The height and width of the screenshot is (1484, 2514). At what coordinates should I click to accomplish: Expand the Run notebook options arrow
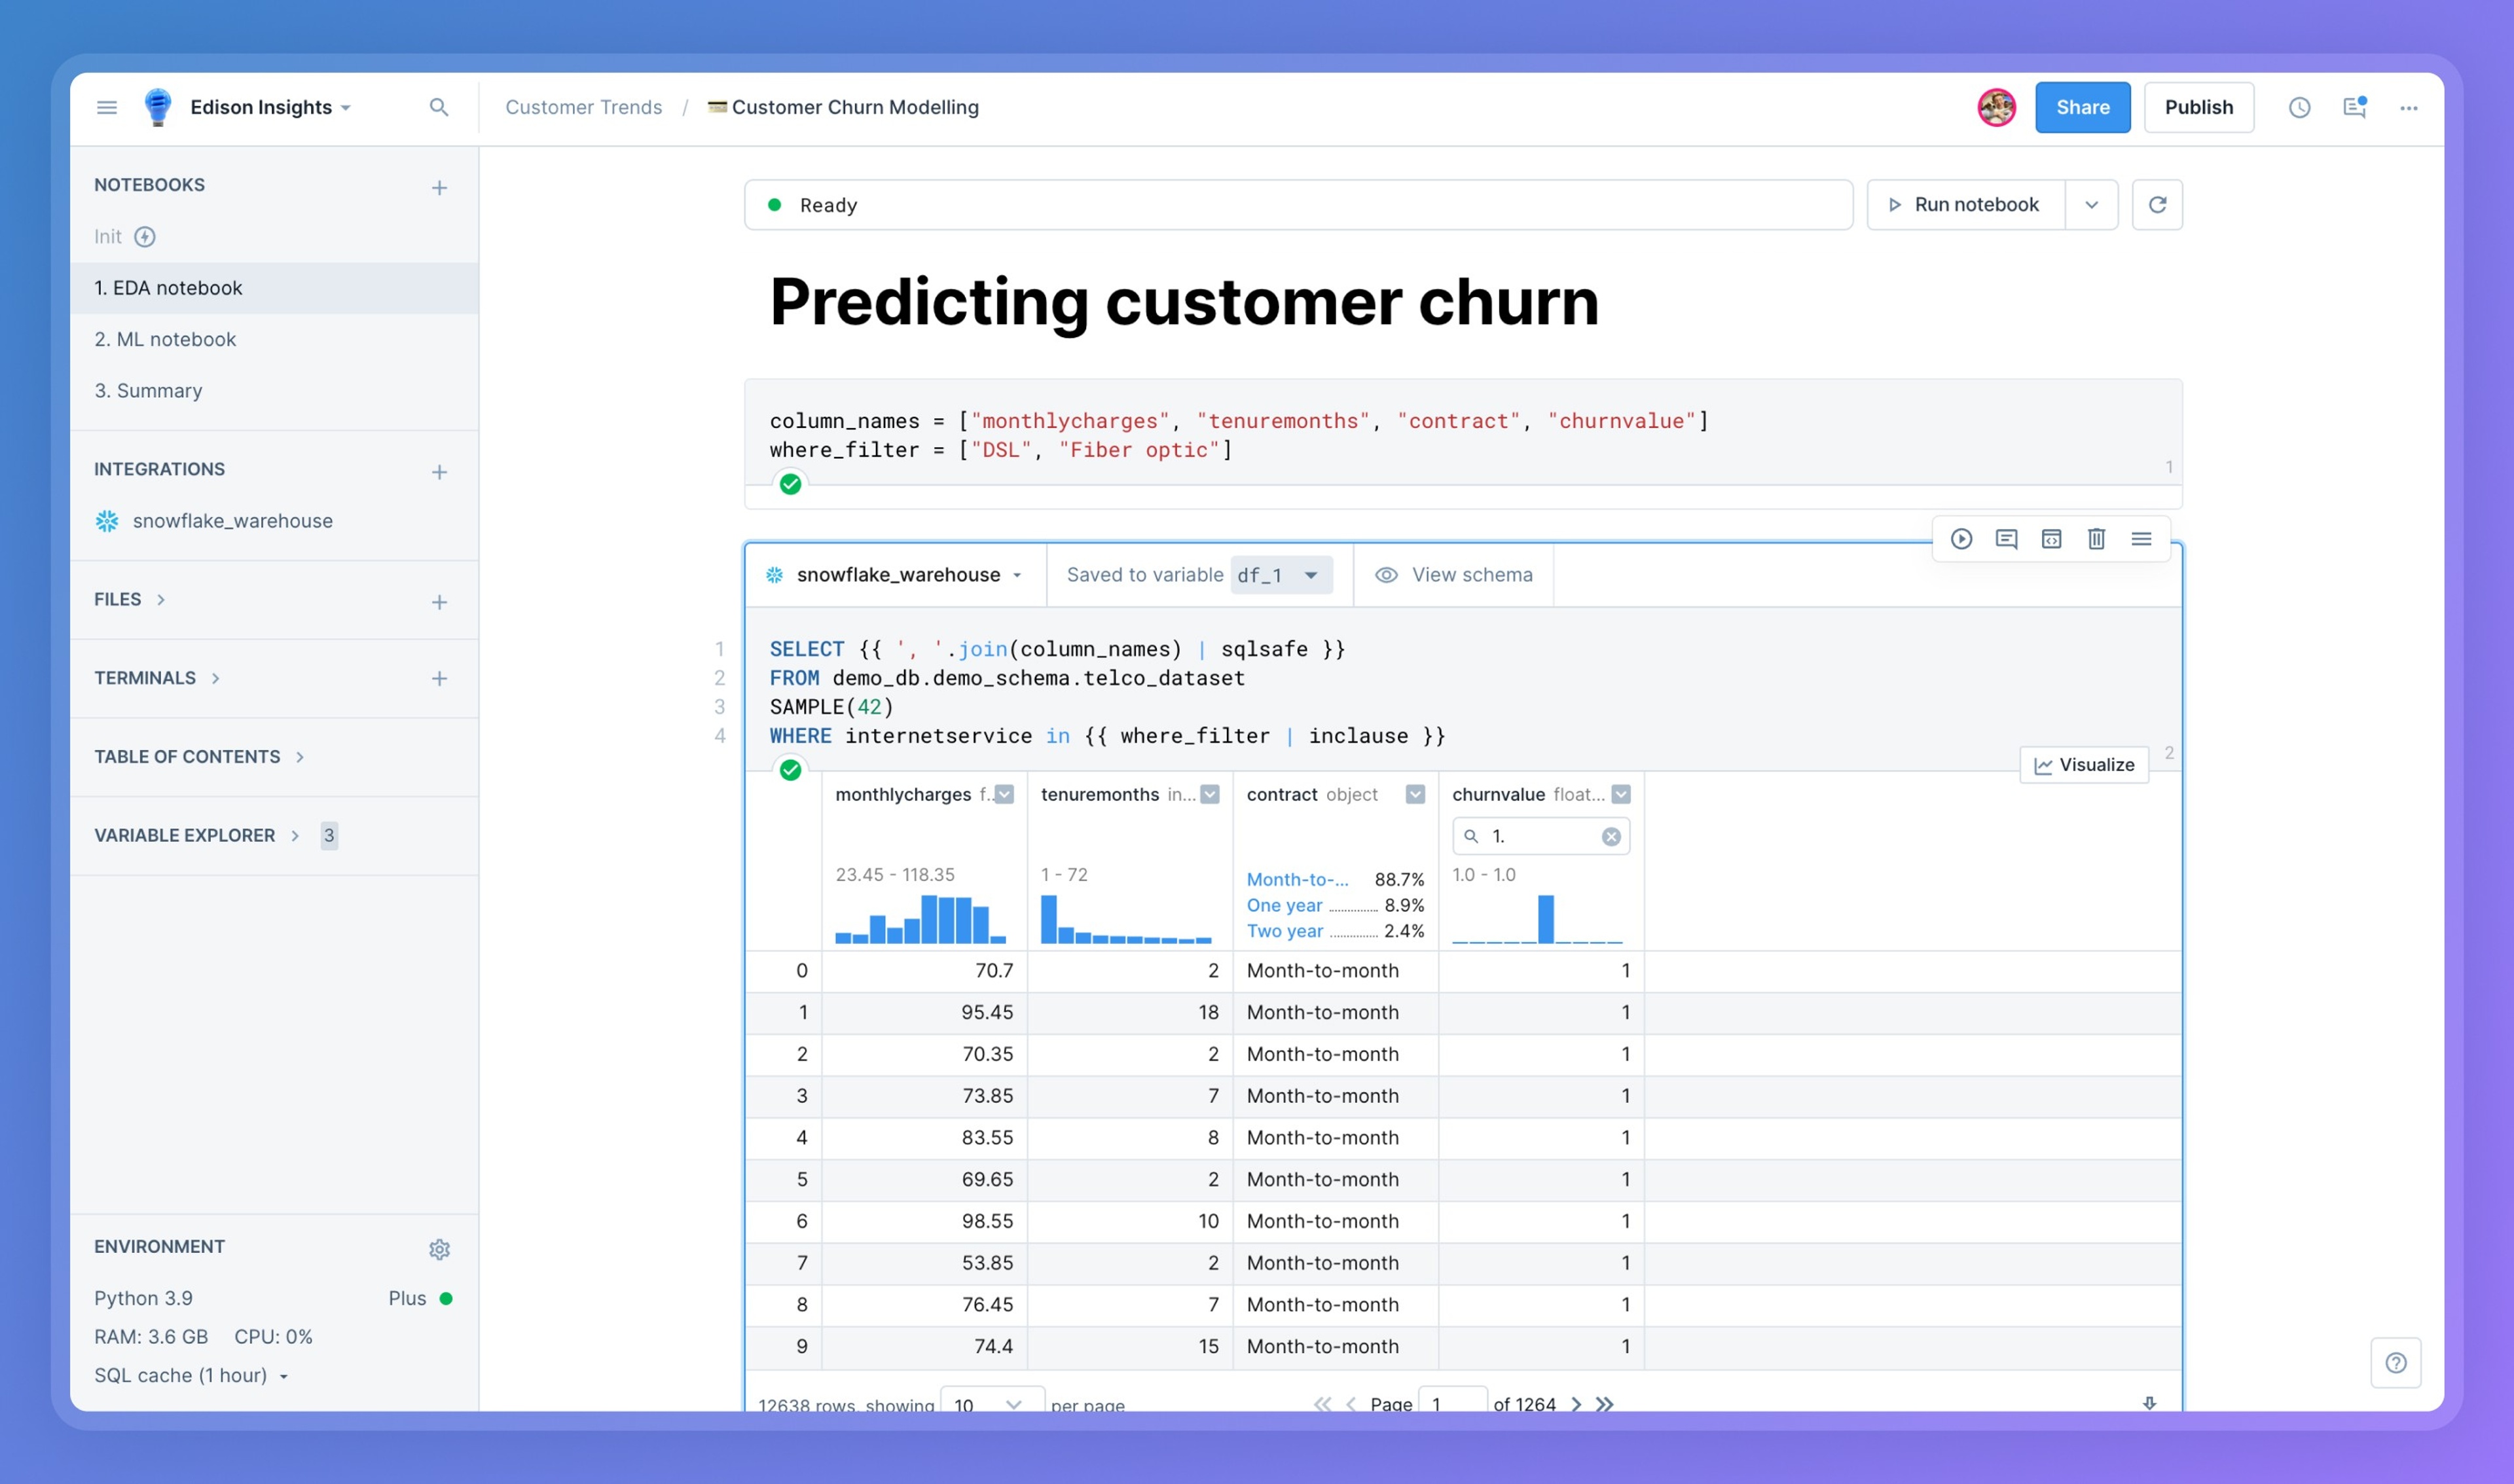[2091, 205]
